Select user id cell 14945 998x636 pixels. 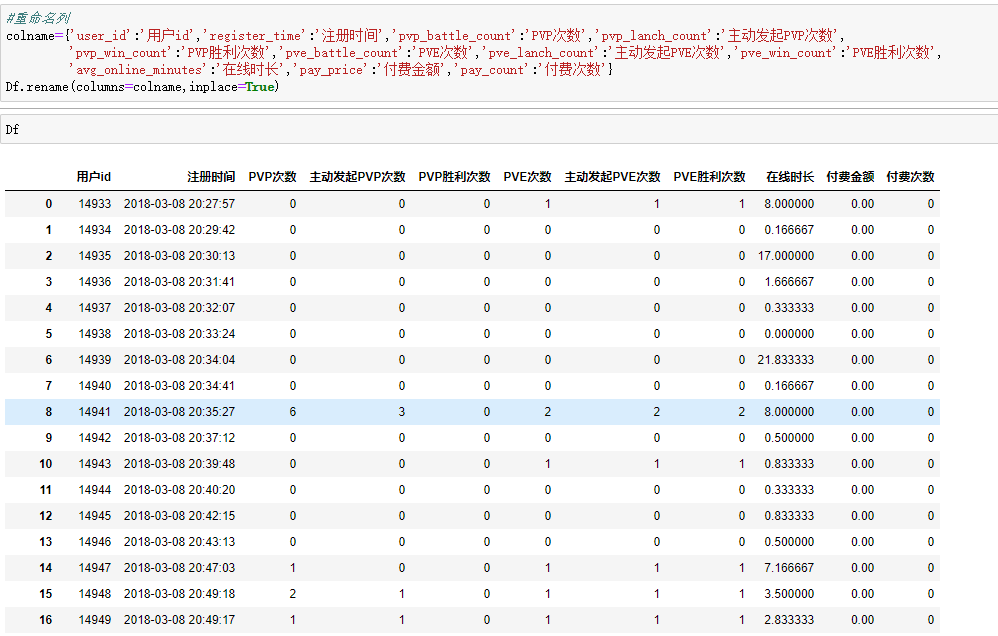95,516
